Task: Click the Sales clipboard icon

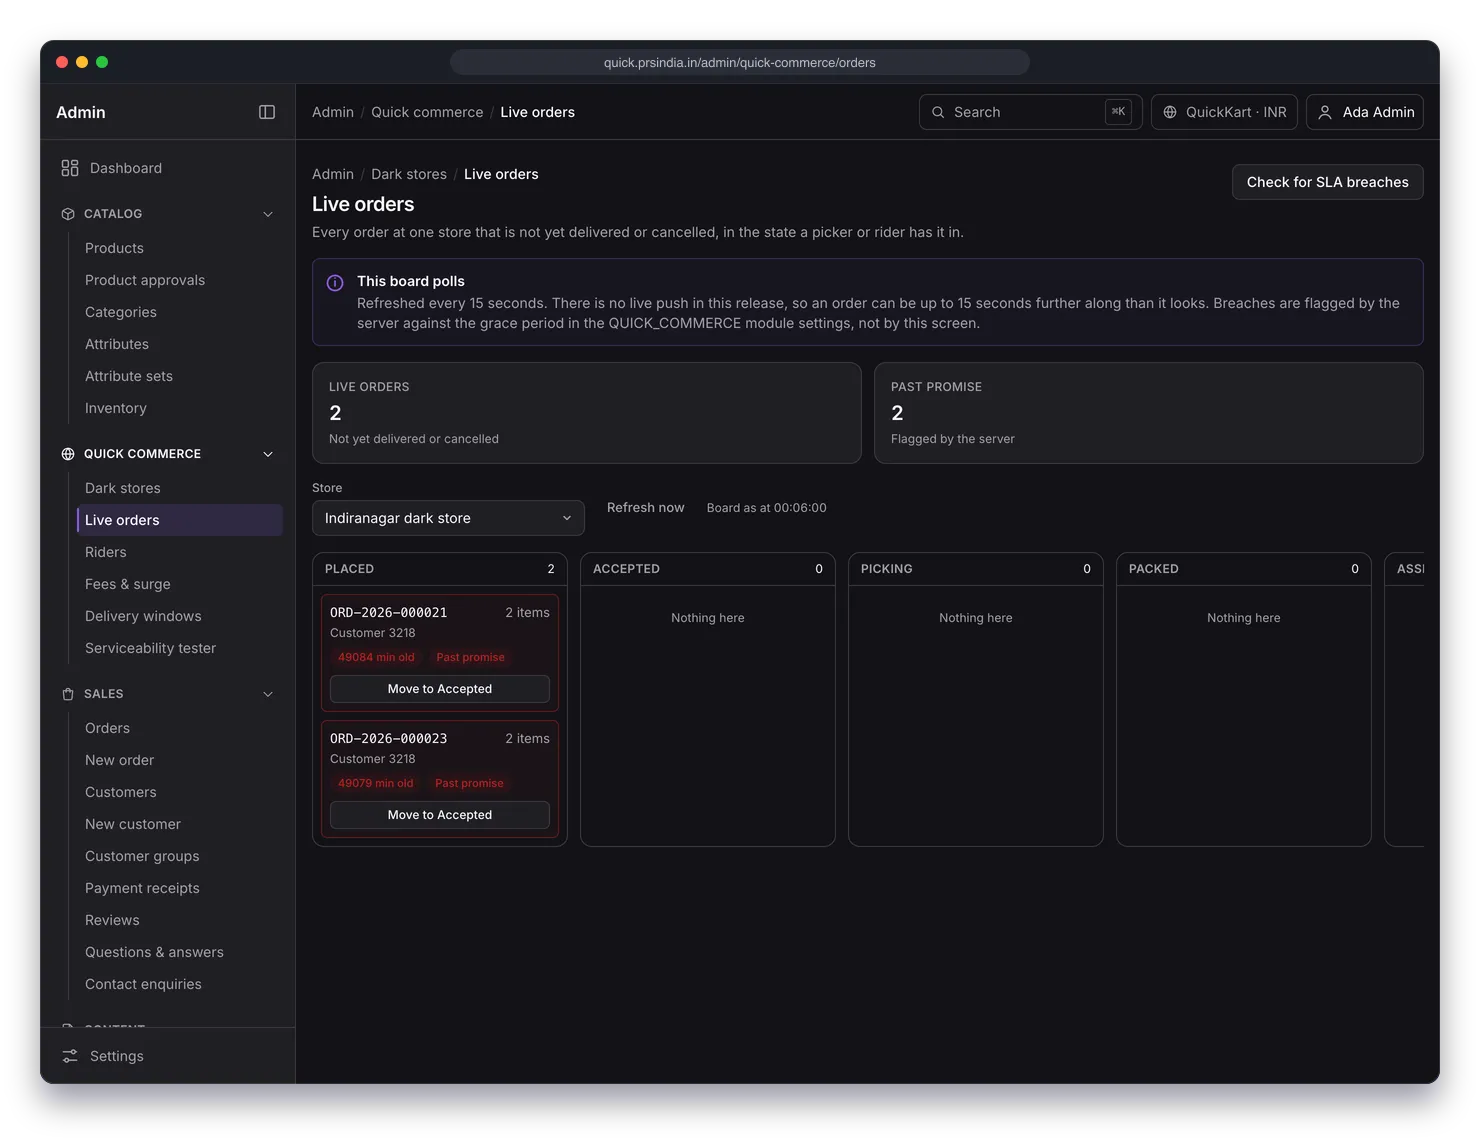Action: pos(68,694)
